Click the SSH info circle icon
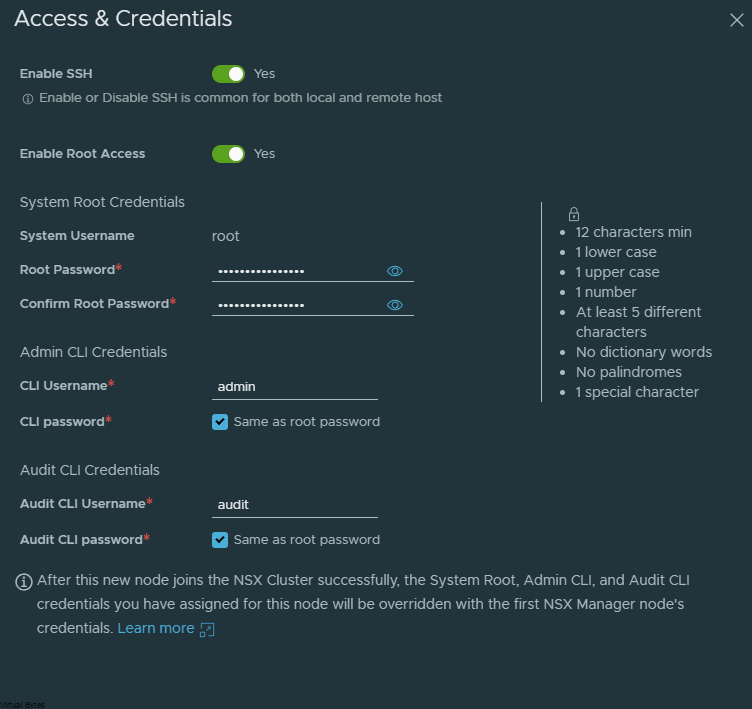This screenshot has width=752, height=709. 28,99
